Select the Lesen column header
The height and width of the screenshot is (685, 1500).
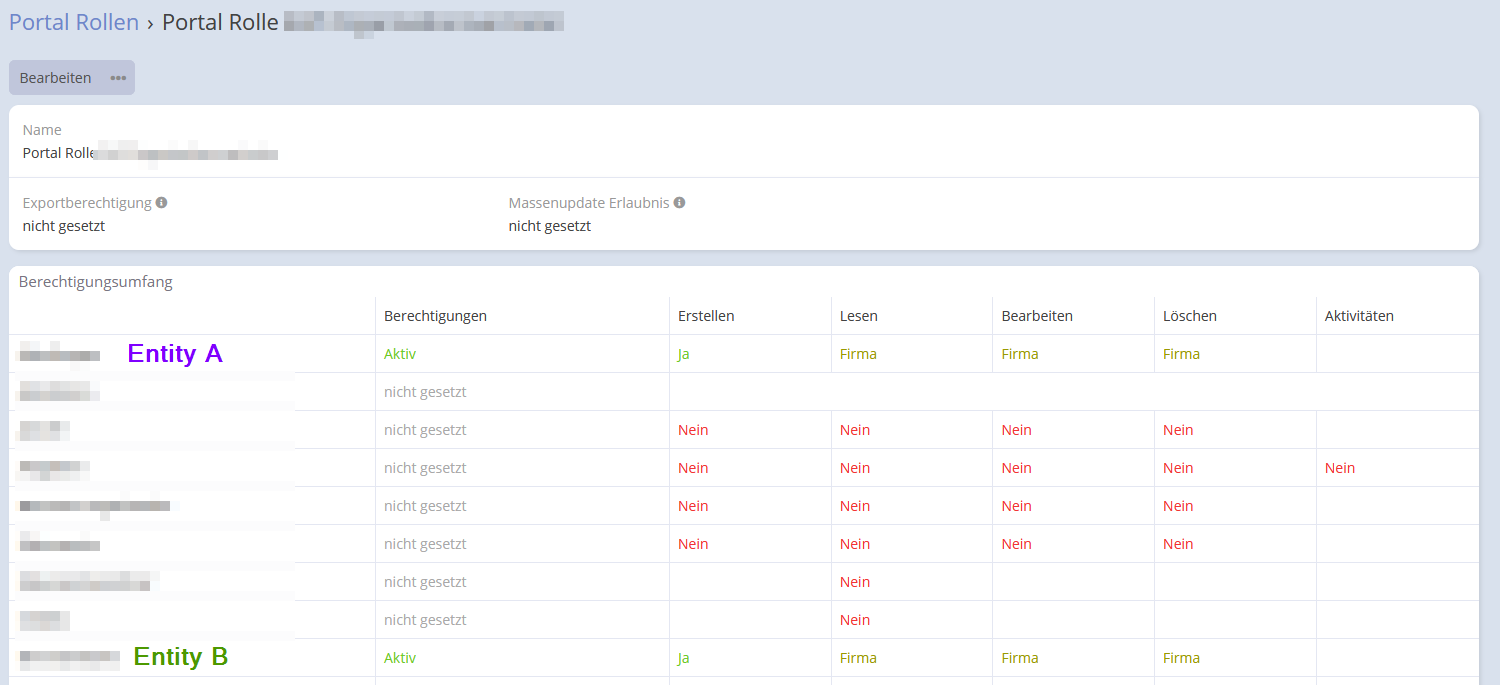[x=859, y=316]
